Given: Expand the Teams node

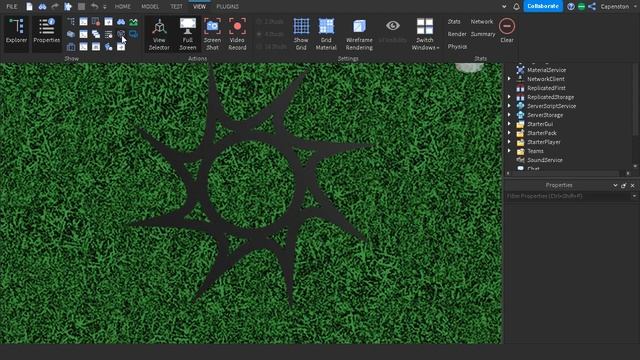Looking at the screenshot, I should (509, 151).
